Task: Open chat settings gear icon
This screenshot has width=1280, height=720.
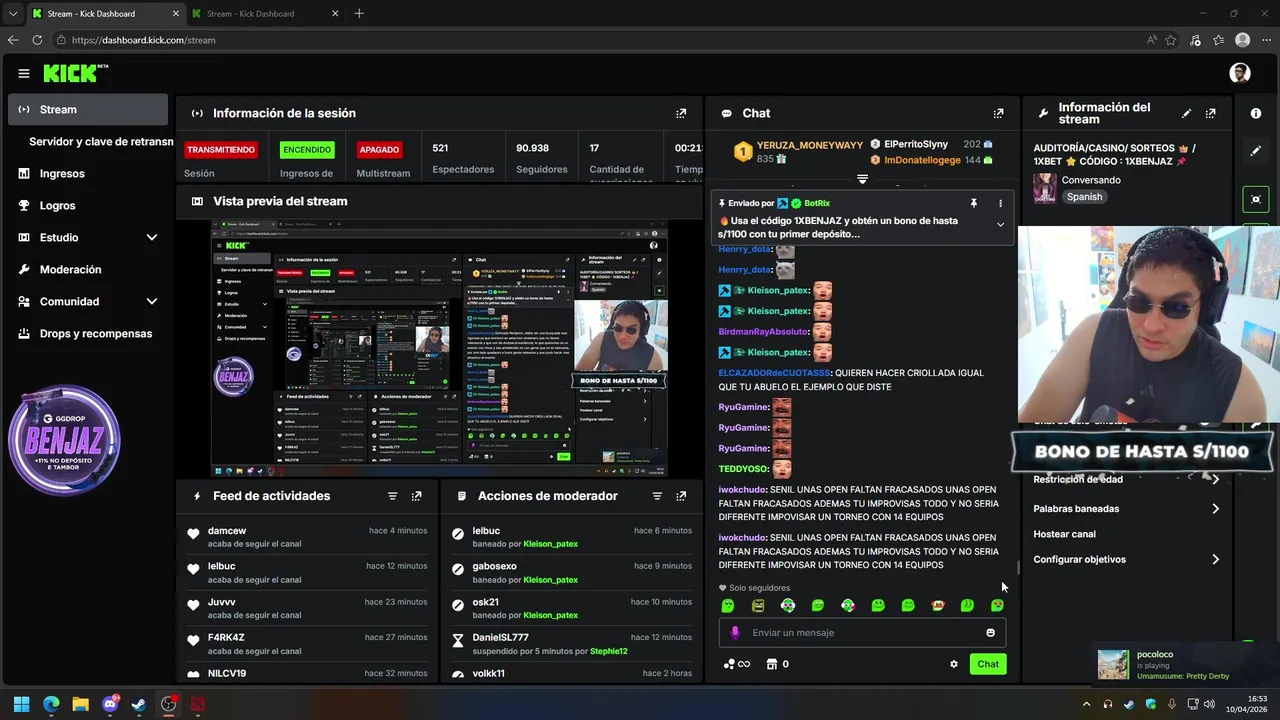Action: click(954, 664)
